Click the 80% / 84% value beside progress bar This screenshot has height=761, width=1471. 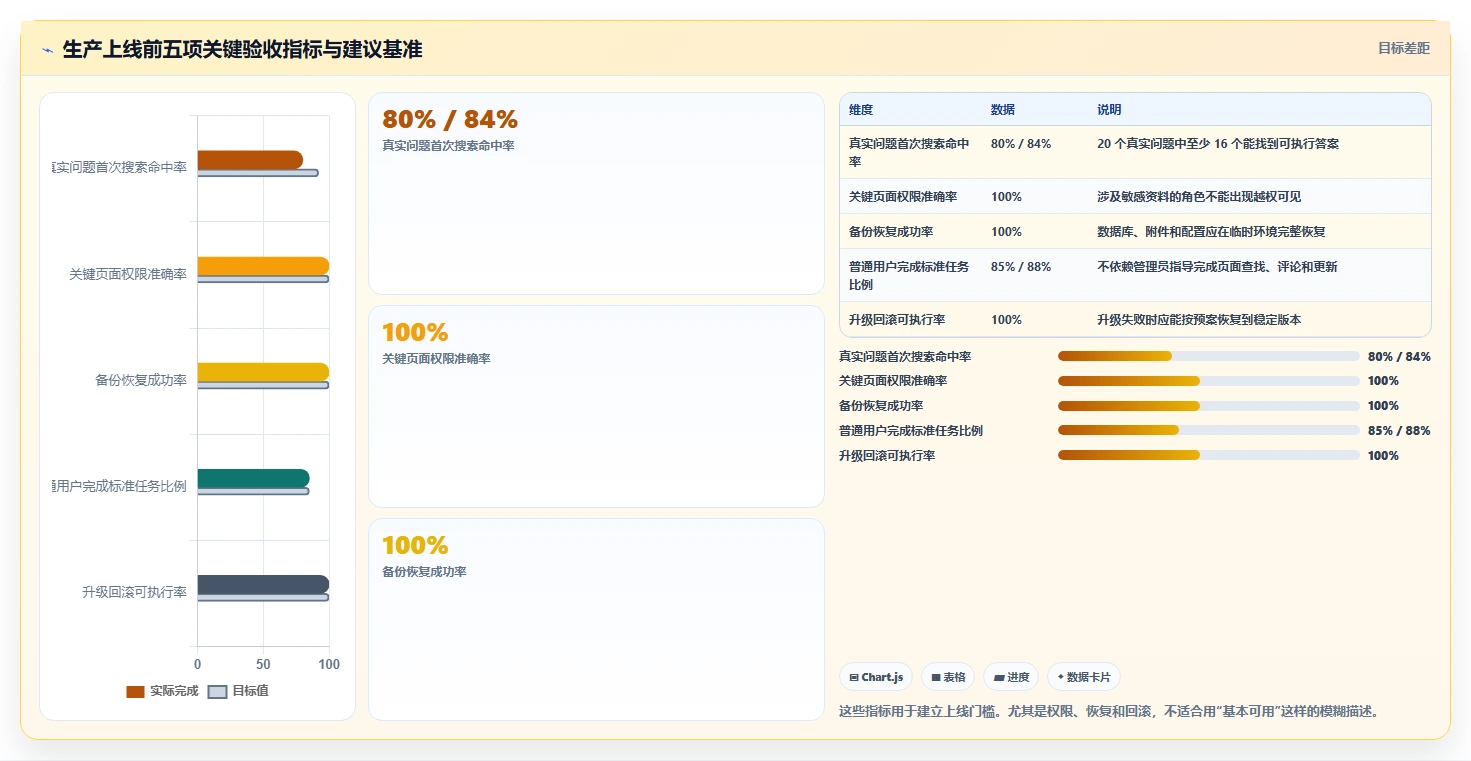pyautogui.click(x=1399, y=356)
